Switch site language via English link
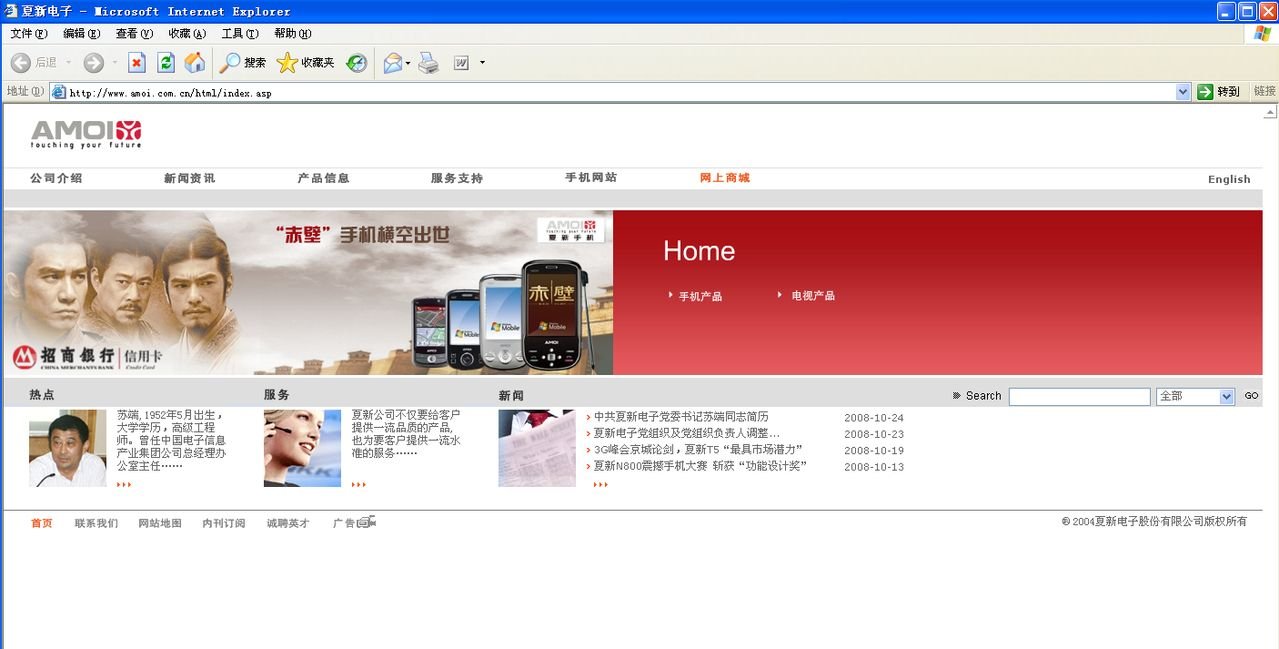This screenshot has height=649, width=1279. pyautogui.click(x=1228, y=179)
